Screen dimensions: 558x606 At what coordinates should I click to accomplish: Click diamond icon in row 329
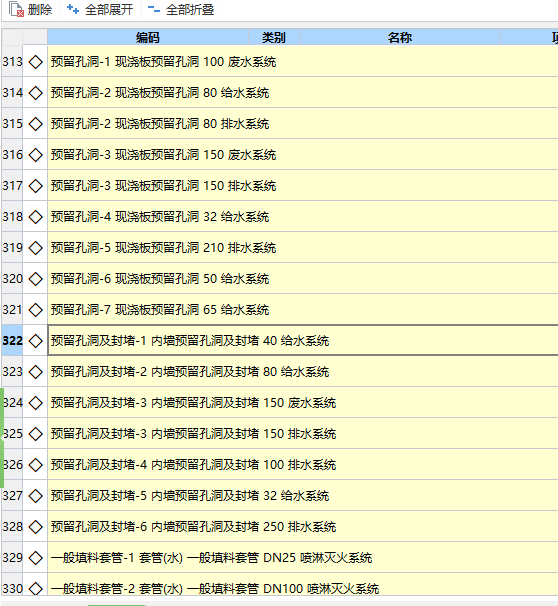pos(36,558)
